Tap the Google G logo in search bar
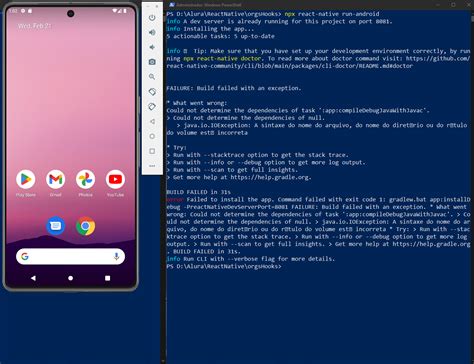The width and height of the screenshot is (474, 364). (25, 256)
